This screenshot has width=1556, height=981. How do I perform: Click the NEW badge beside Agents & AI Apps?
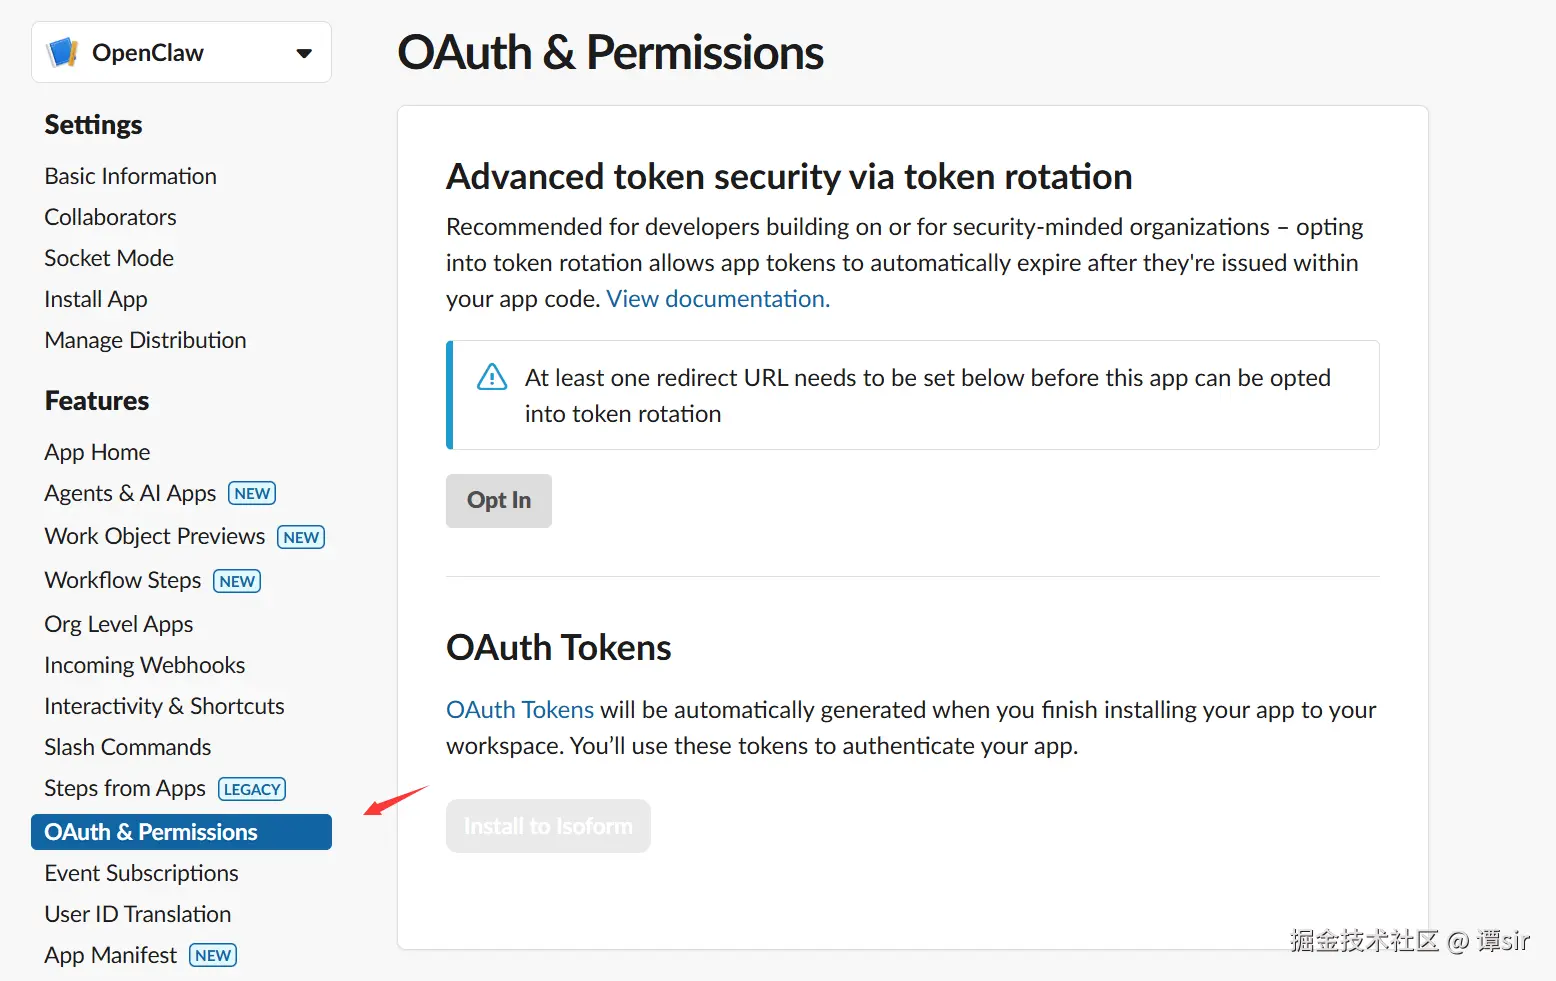[252, 494]
